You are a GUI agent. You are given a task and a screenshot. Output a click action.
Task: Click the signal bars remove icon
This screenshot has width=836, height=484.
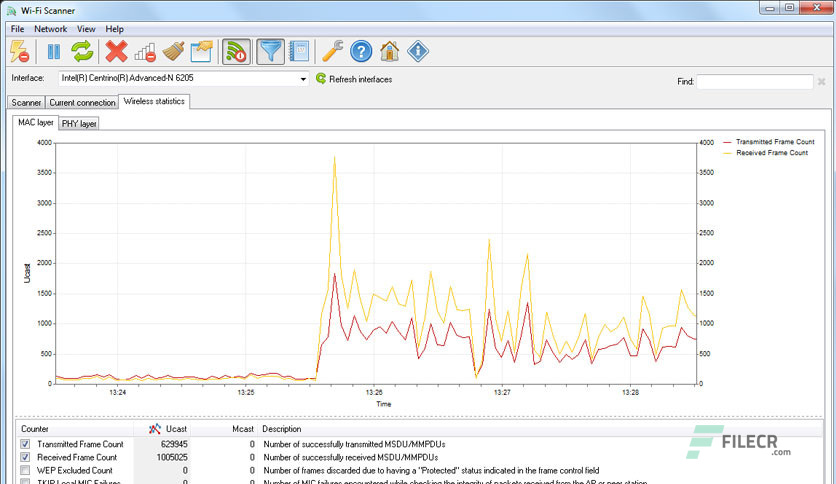click(x=145, y=52)
